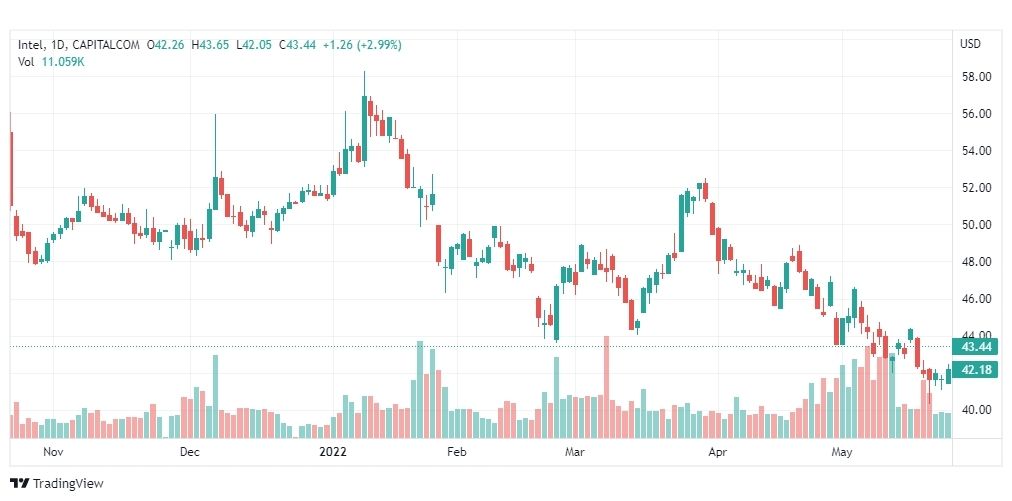This screenshot has height=501, width=1012.
Task: Click the Intel symbol title
Action: pos(31,45)
